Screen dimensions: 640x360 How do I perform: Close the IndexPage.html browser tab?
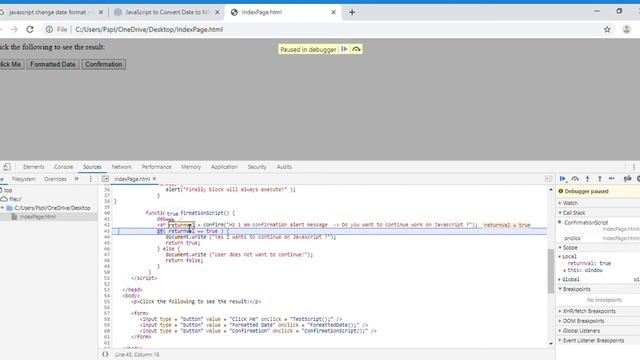tap(333, 12)
